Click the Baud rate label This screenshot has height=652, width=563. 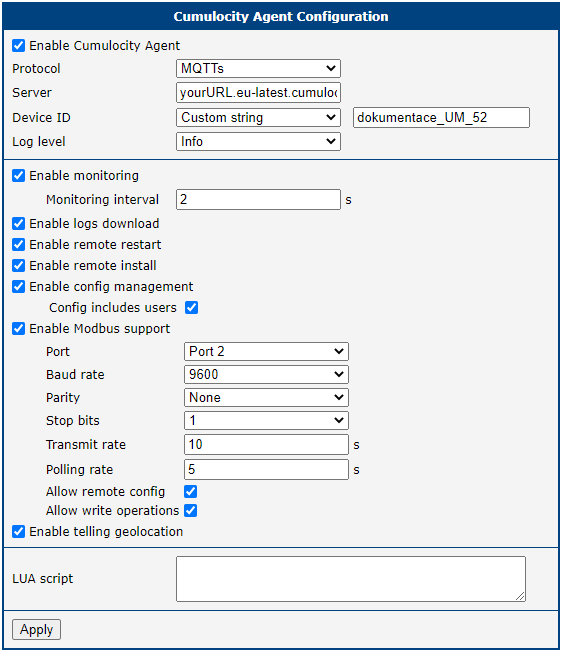(75, 374)
